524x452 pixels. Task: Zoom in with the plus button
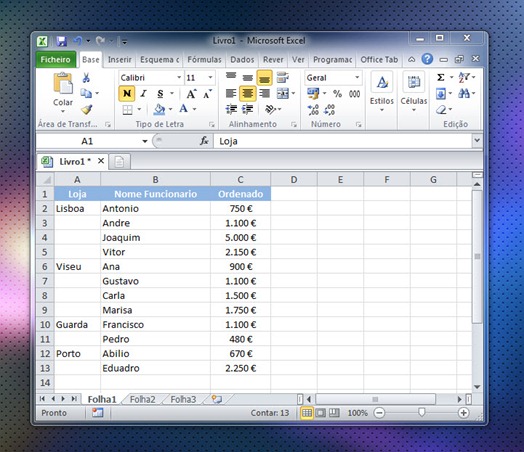pos(464,413)
